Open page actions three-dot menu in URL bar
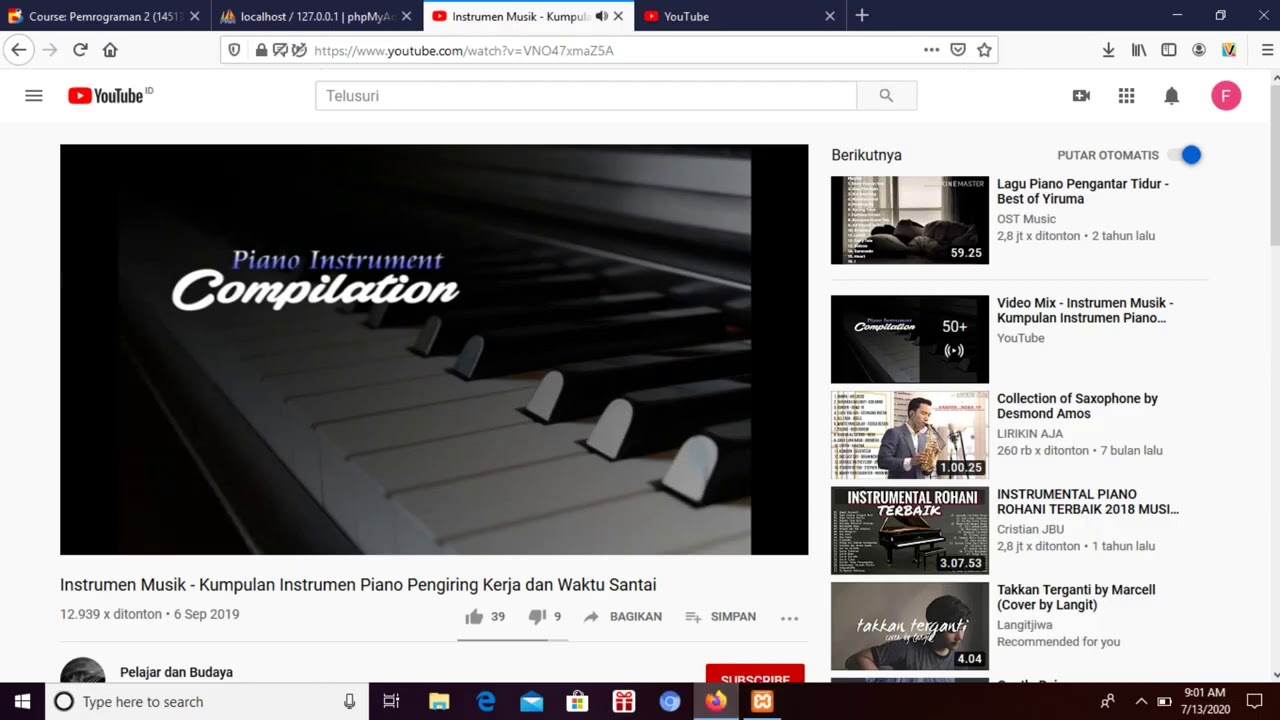The width and height of the screenshot is (1280, 720). pos(931,50)
